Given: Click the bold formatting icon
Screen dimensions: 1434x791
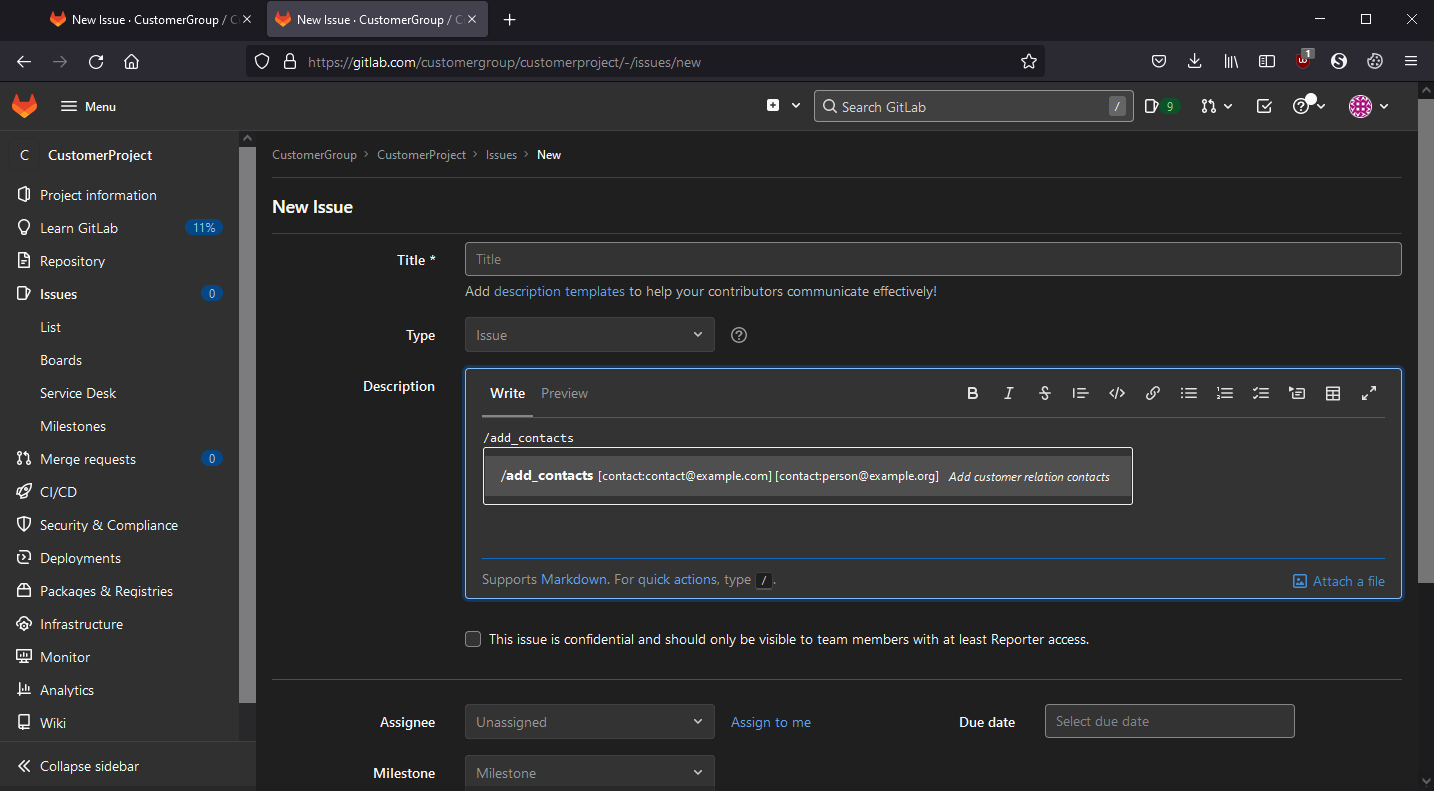Looking at the screenshot, I should (x=972, y=394).
